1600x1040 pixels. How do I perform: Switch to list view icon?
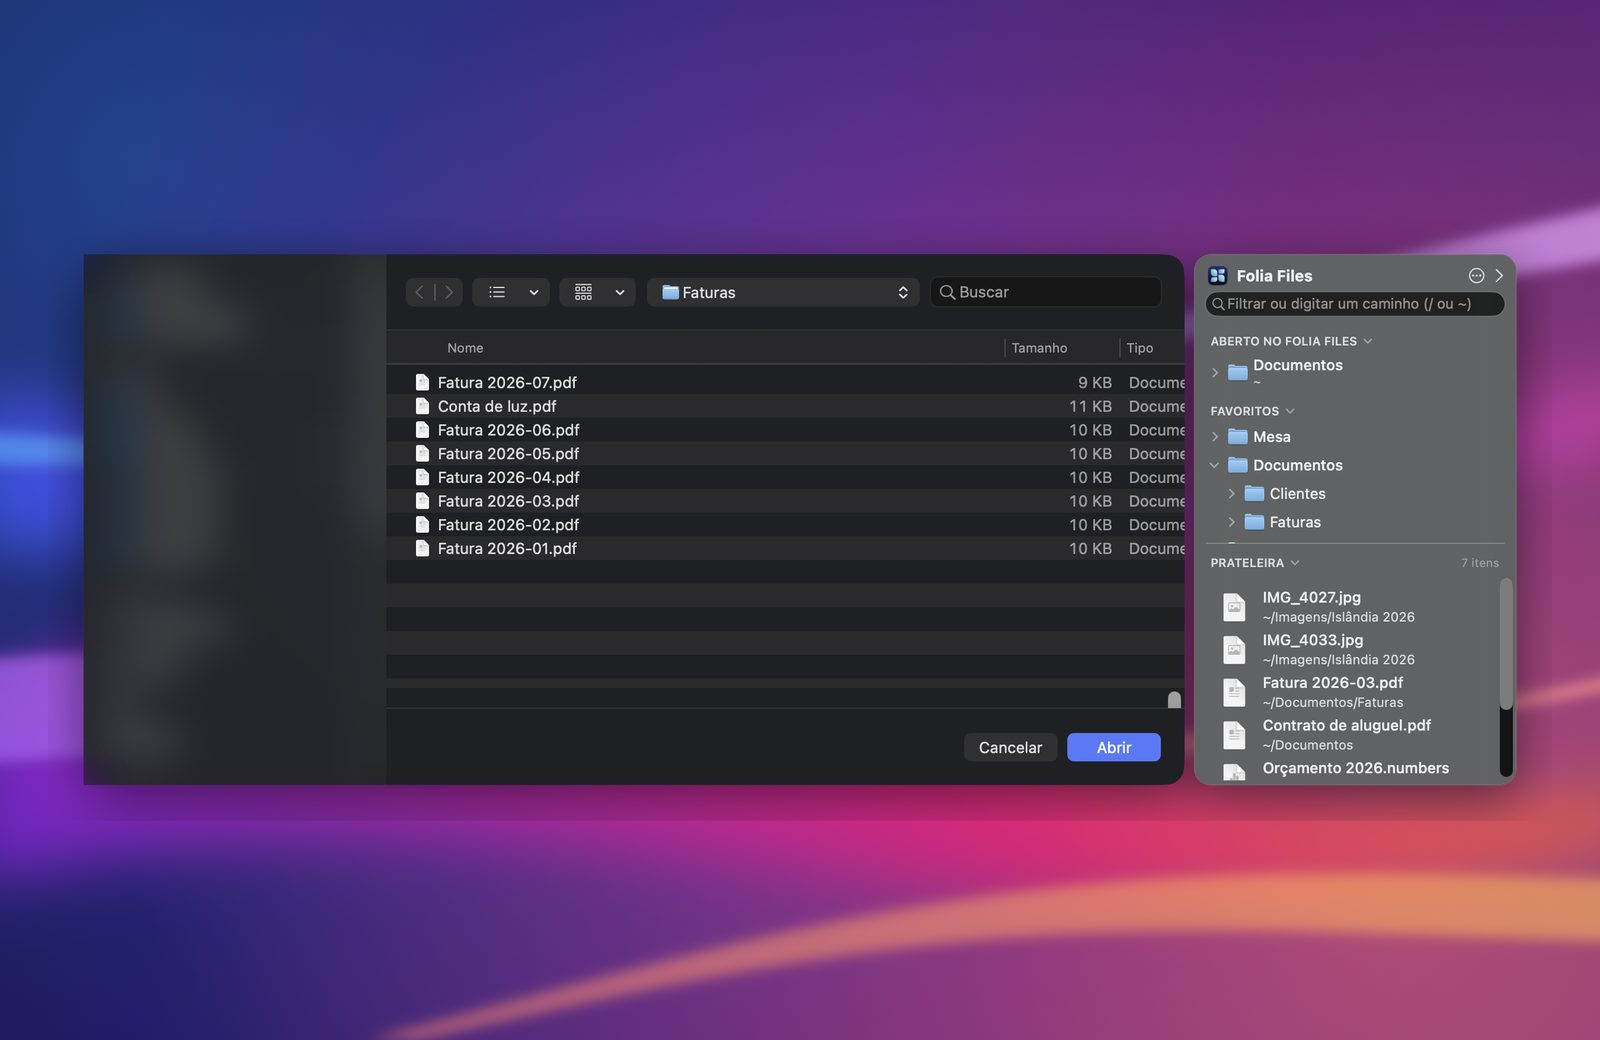coord(497,292)
